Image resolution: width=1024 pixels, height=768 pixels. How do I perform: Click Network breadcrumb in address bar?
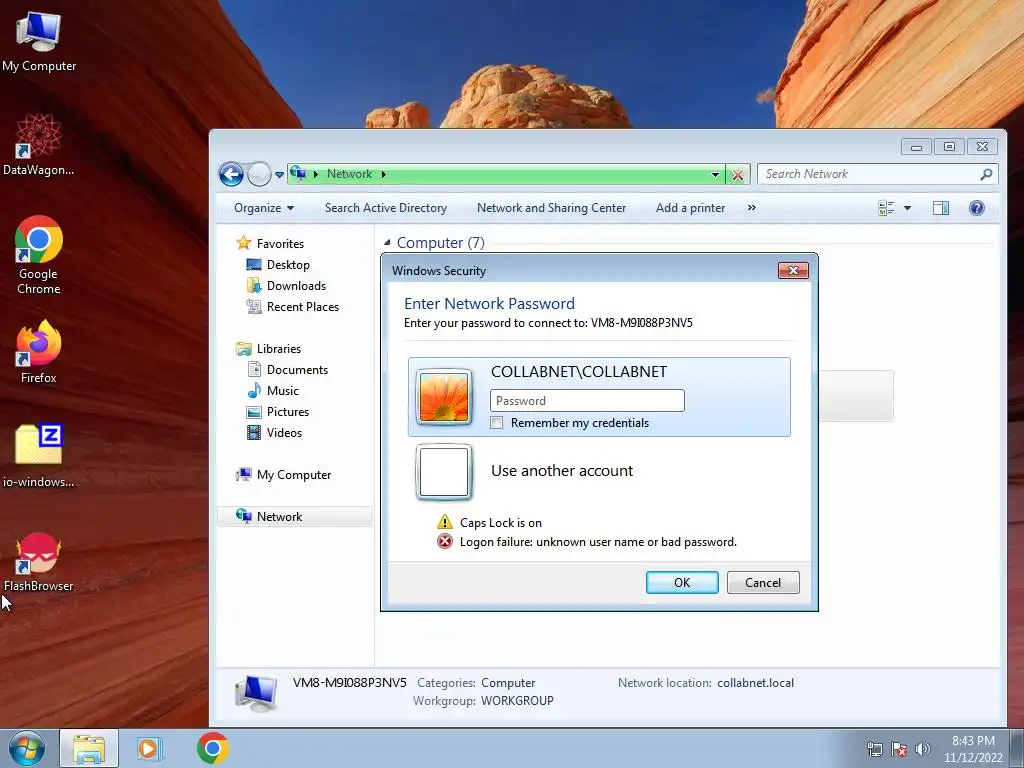pyautogui.click(x=349, y=174)
